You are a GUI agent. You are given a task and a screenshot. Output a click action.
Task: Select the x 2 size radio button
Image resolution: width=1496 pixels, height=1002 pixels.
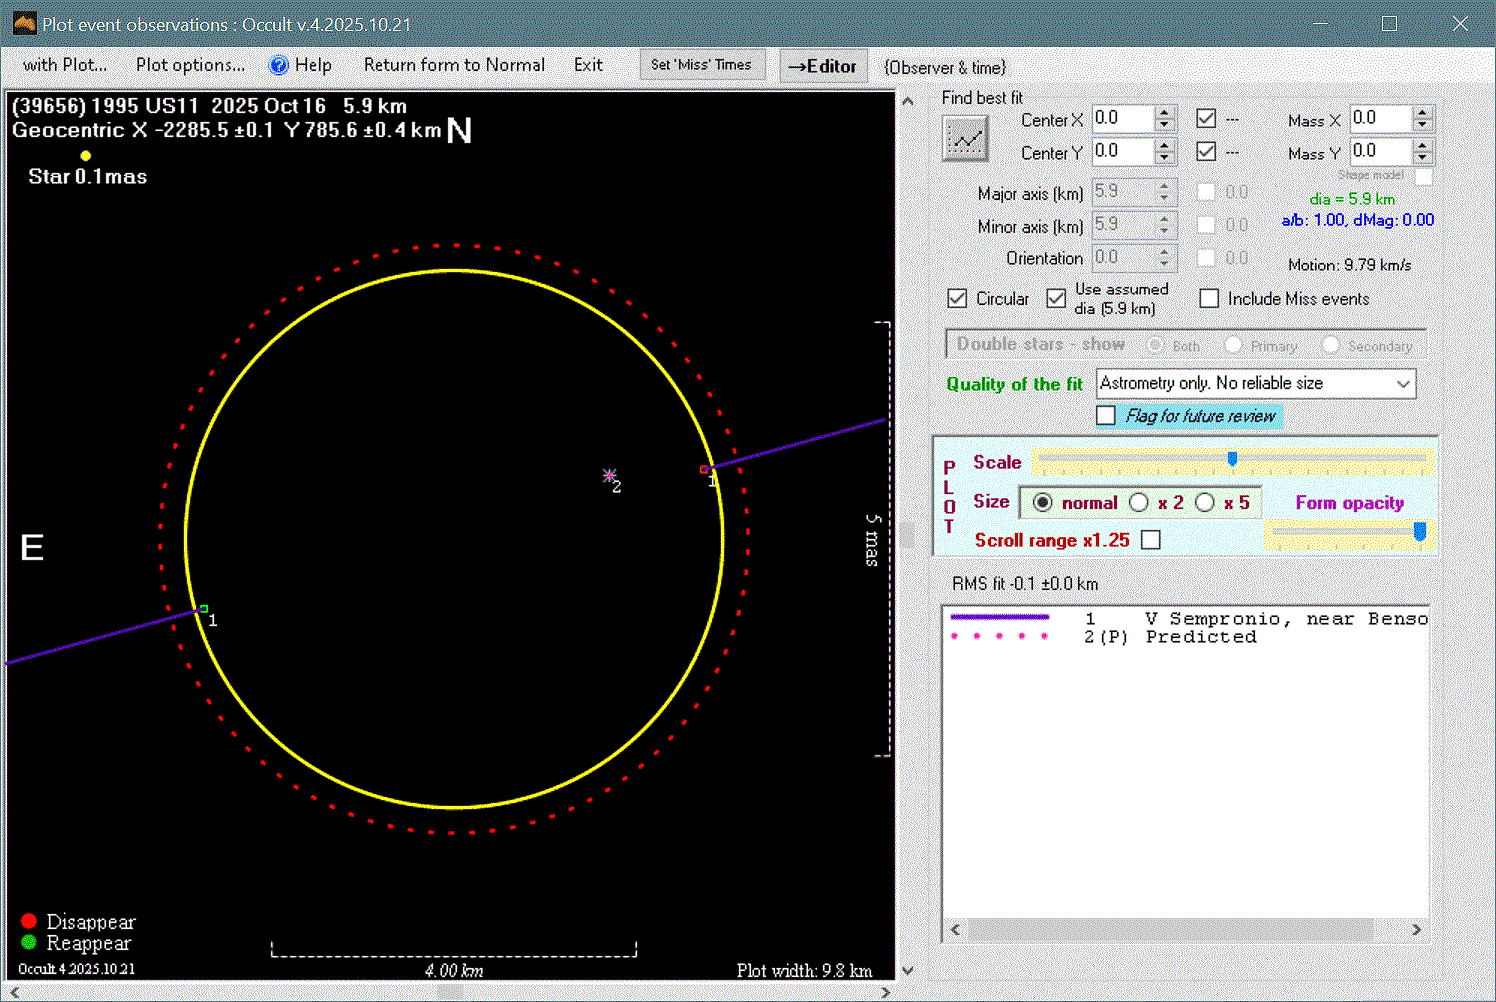(1139, 502)
